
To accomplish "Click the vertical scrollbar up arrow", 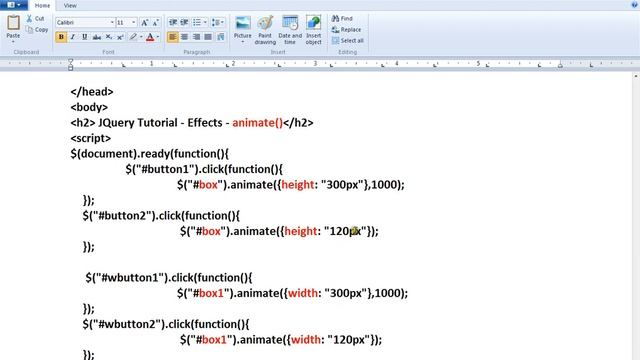I will click(x=636, y=76).
